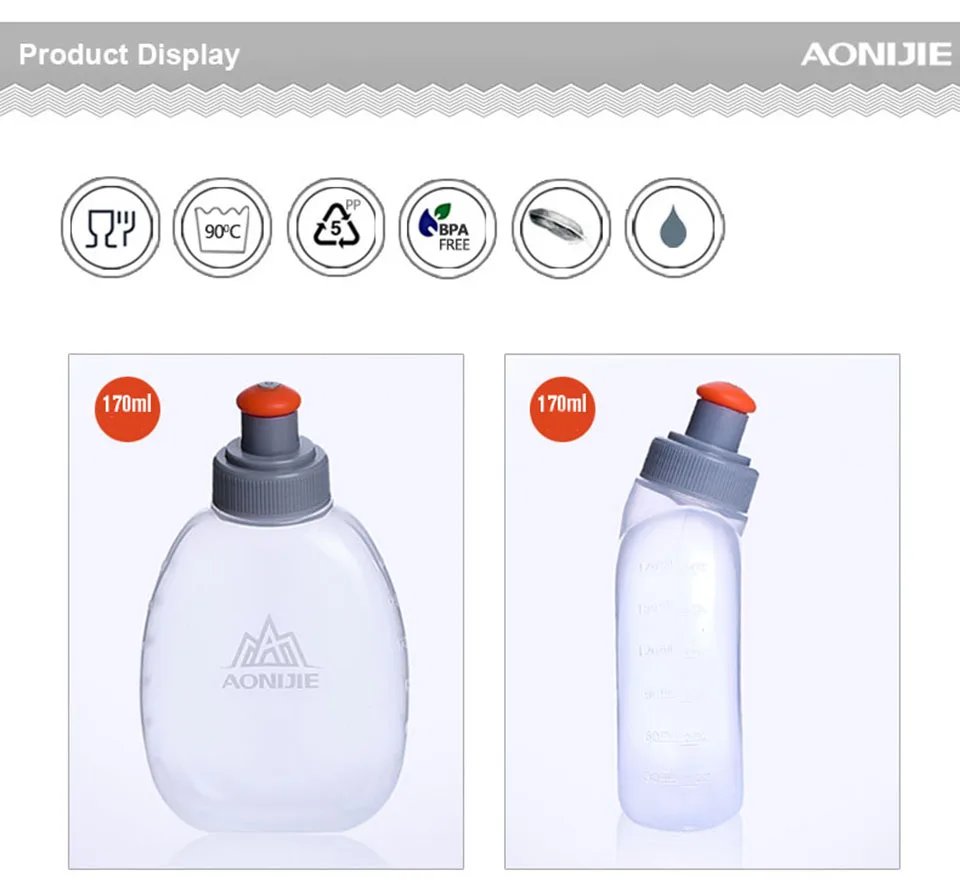The width and height of the screenshot is (960, 882).
Task: Click the lightweight feather icon
Action: [561, 228]
